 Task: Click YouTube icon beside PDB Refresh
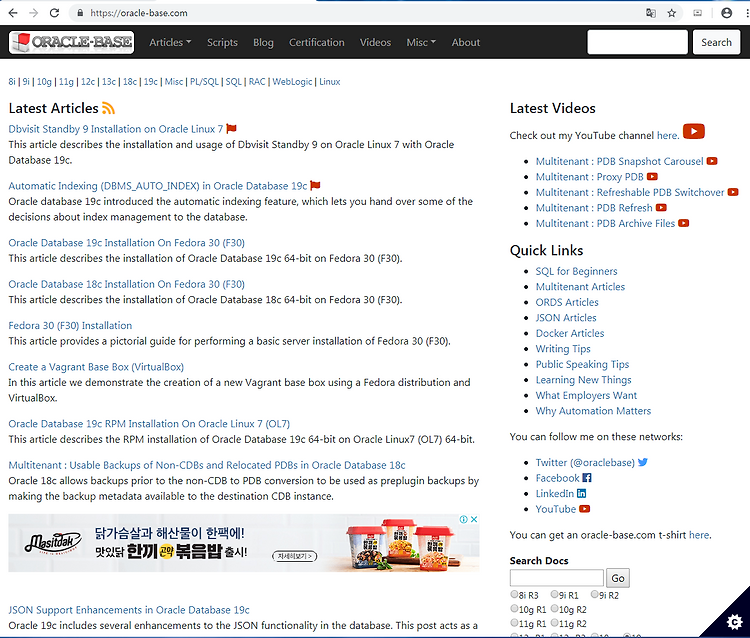[x=661, y=208]
